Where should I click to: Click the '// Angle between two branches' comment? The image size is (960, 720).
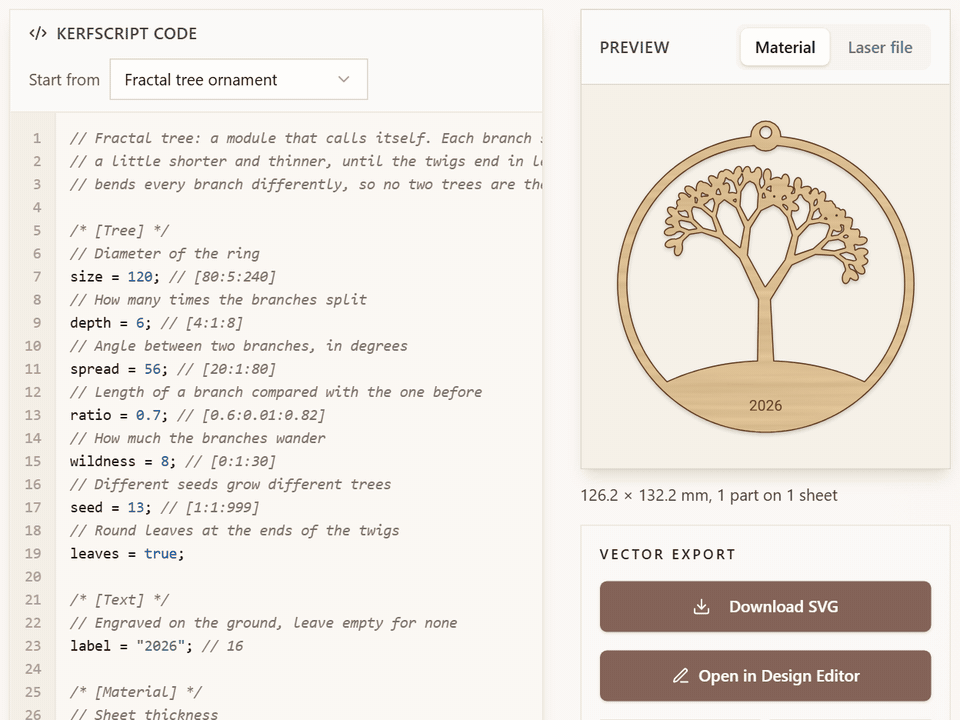239,346
